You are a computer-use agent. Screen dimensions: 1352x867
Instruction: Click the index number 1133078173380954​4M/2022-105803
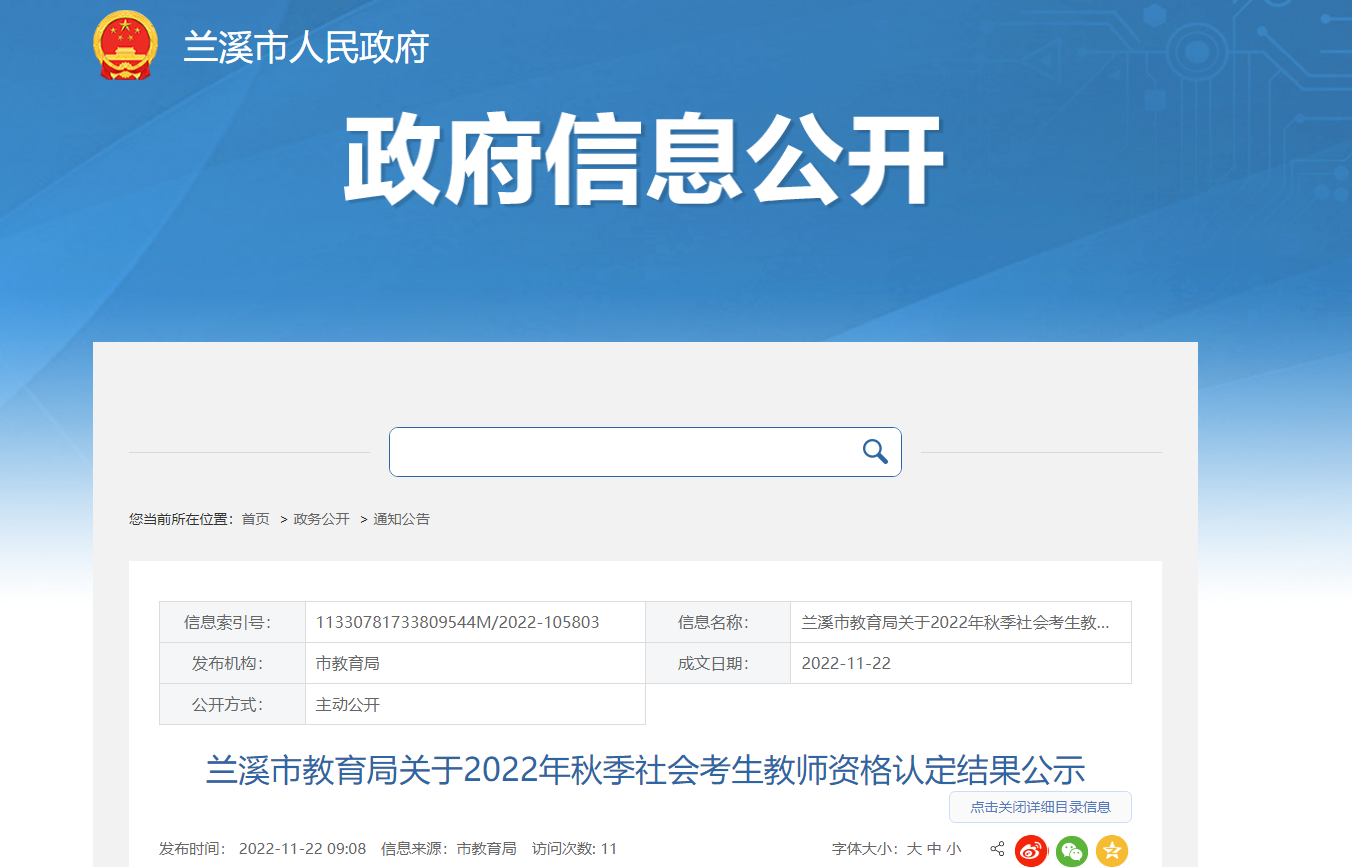coord(458,622)
